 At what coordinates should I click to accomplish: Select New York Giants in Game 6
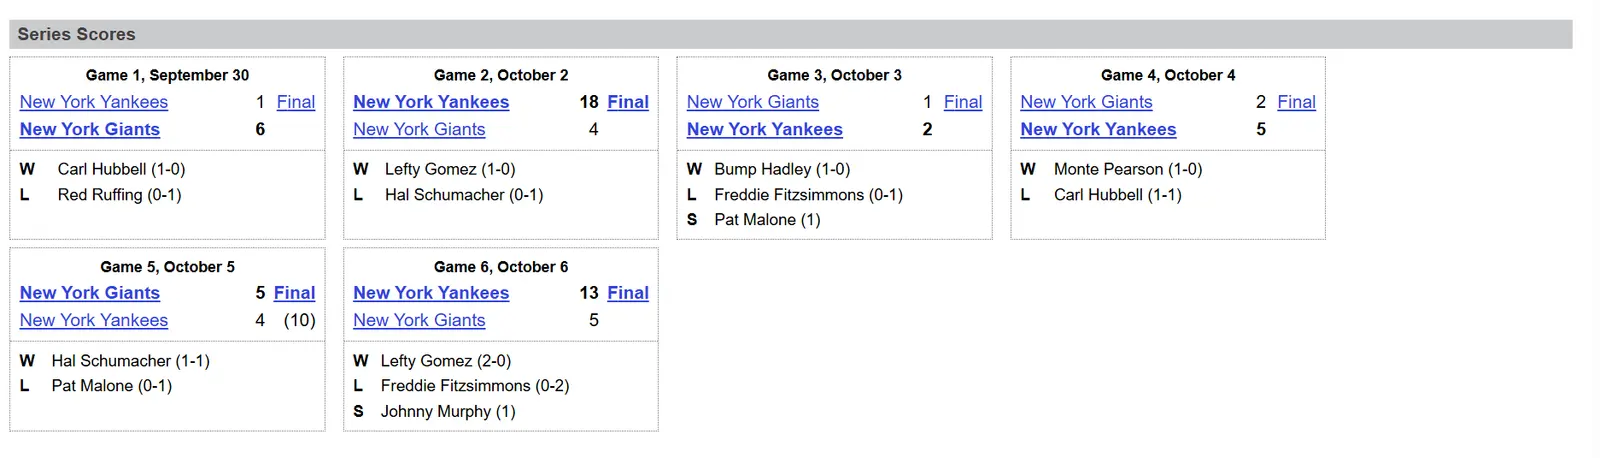point(419,320)
